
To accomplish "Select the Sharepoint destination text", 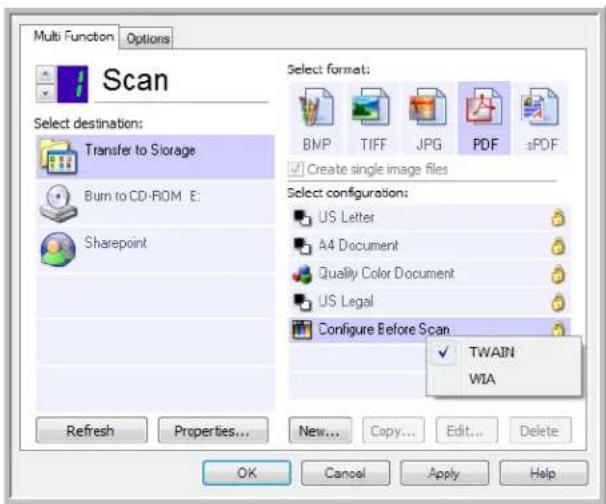I will point(116,243).
